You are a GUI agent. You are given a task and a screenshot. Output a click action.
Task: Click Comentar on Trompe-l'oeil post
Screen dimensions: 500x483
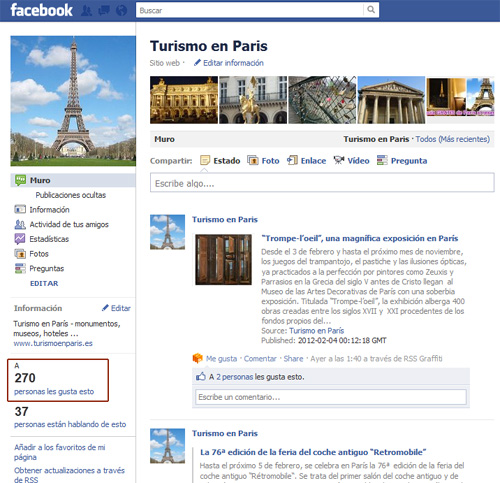coord(260,359)
